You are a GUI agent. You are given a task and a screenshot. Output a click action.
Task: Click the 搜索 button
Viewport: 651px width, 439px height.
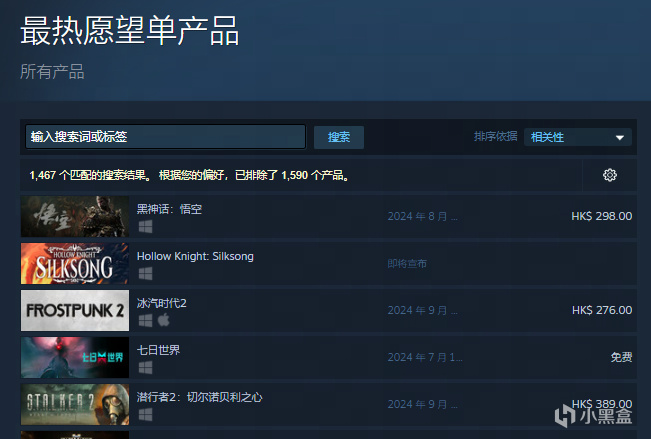(x=339, y=137)
